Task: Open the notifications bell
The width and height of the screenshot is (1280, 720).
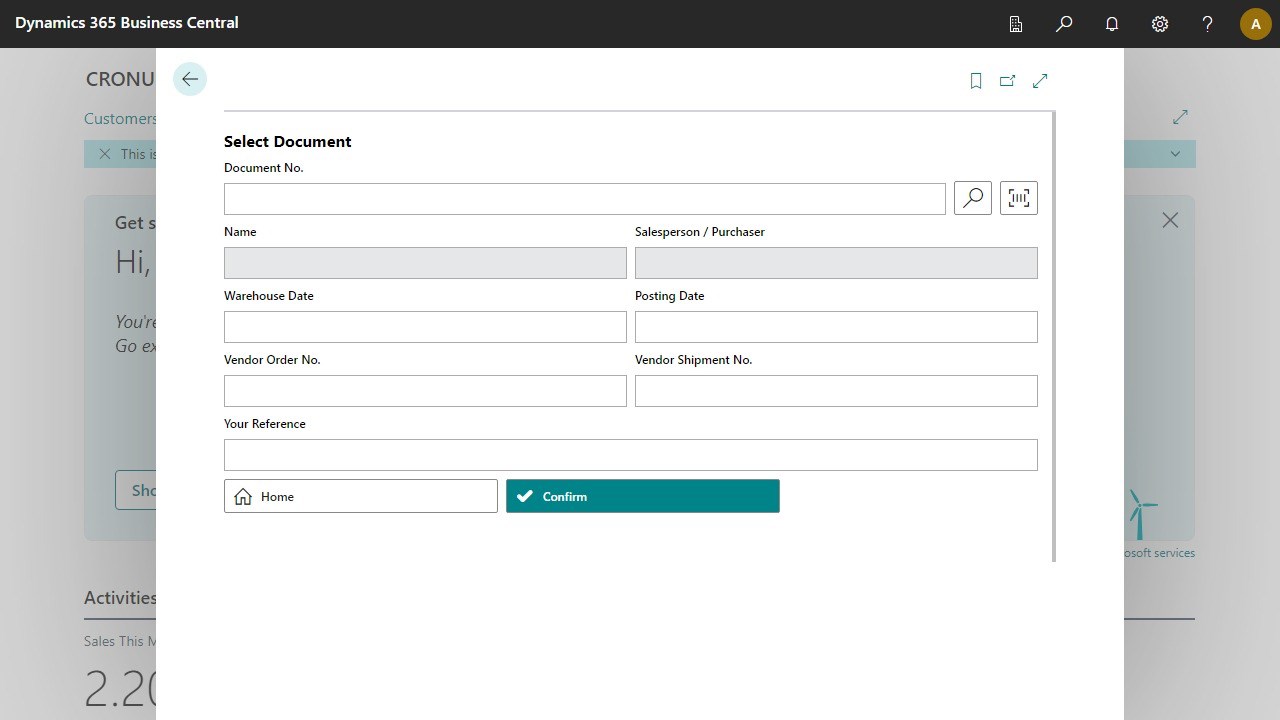Action: point(1111,23)
